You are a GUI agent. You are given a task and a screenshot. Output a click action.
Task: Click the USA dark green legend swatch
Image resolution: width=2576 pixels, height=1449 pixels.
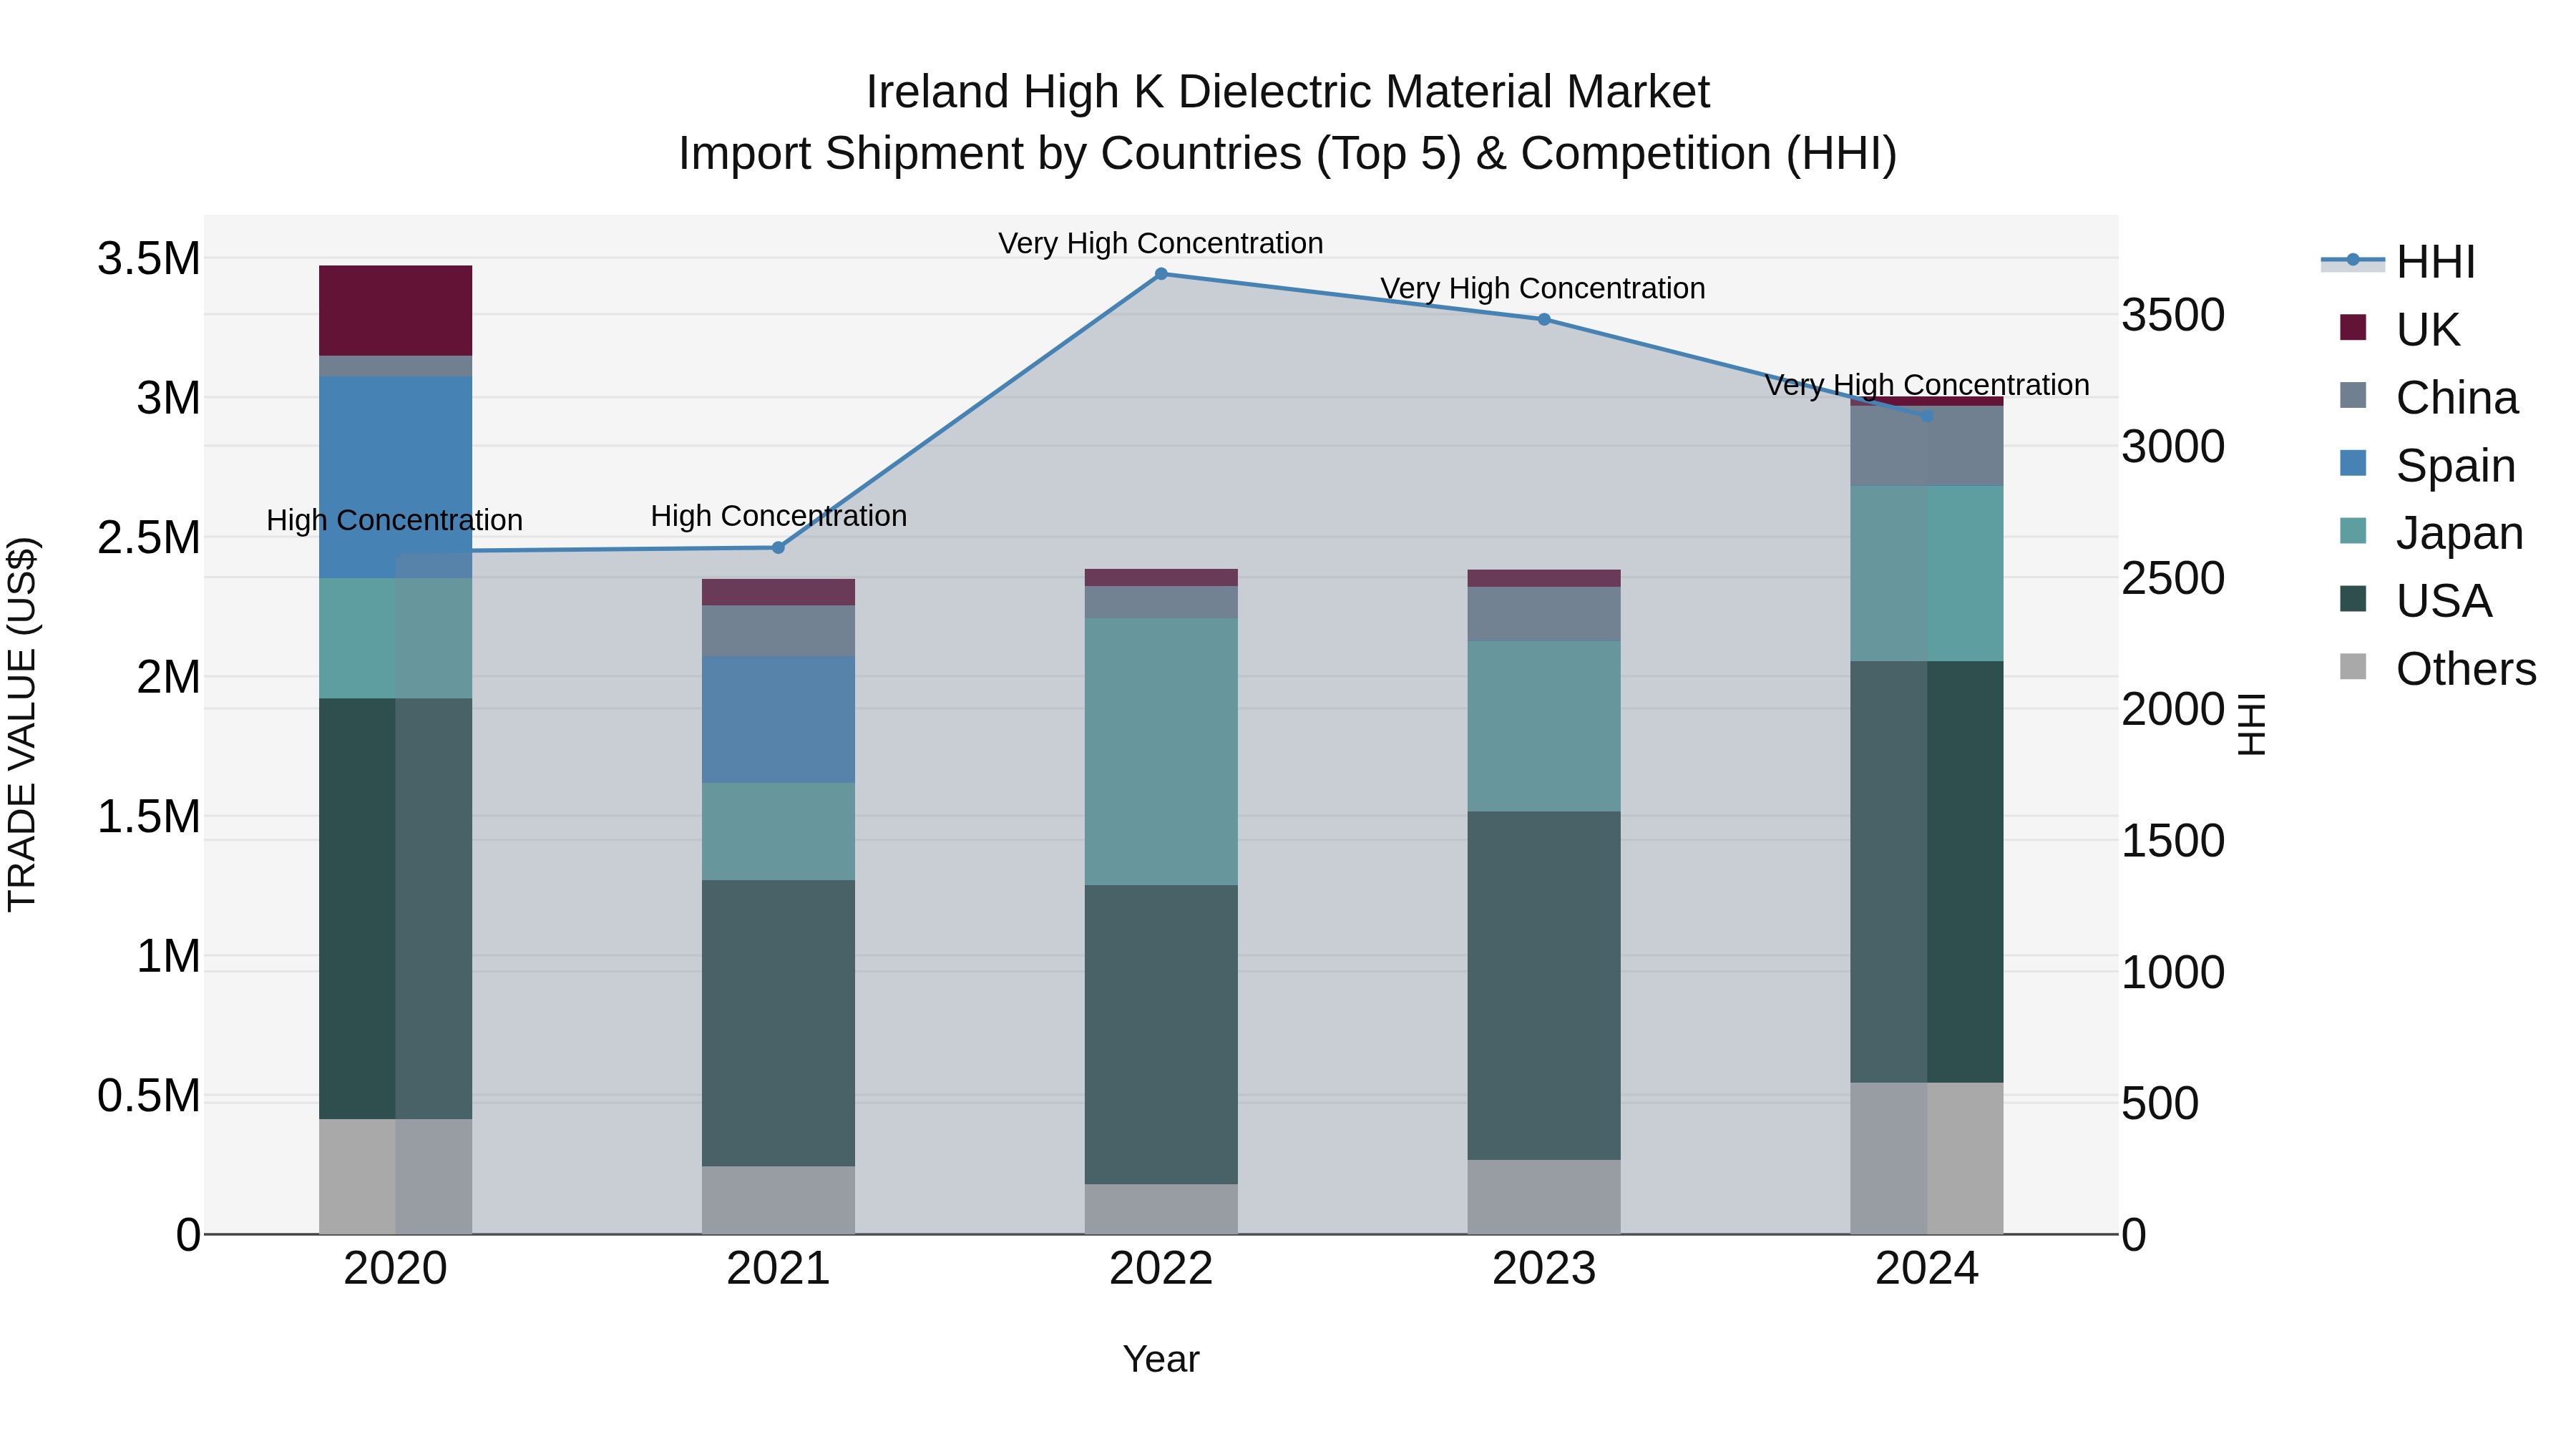[2353, 599]
